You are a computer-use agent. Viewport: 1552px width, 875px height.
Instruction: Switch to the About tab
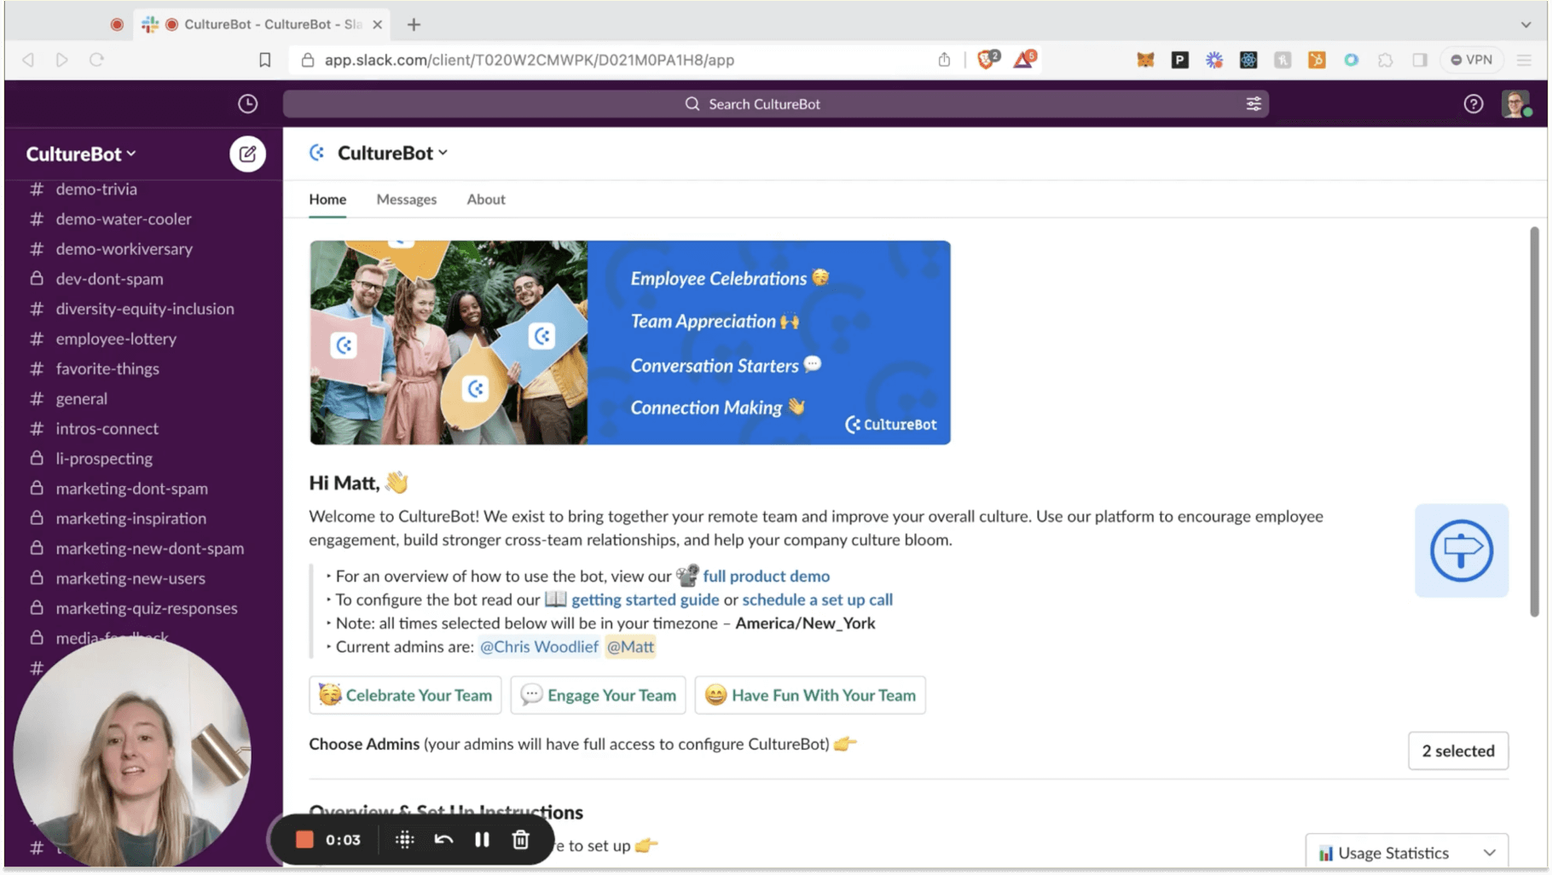pos(486,199)
